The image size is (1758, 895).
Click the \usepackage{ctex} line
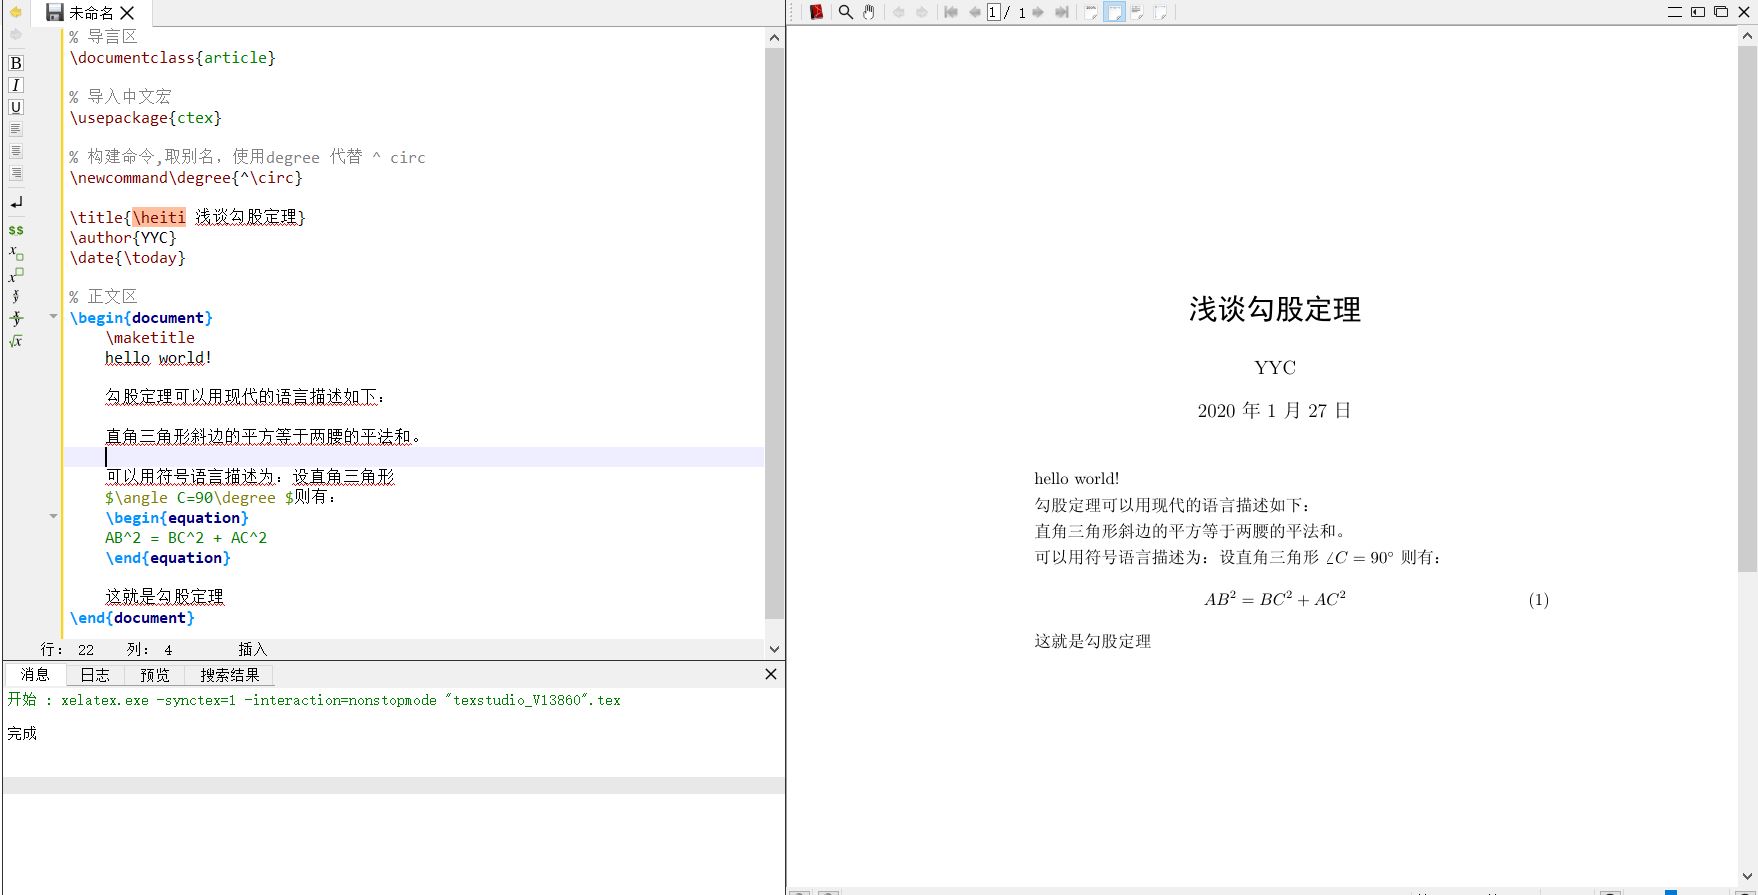click(146, 118)
